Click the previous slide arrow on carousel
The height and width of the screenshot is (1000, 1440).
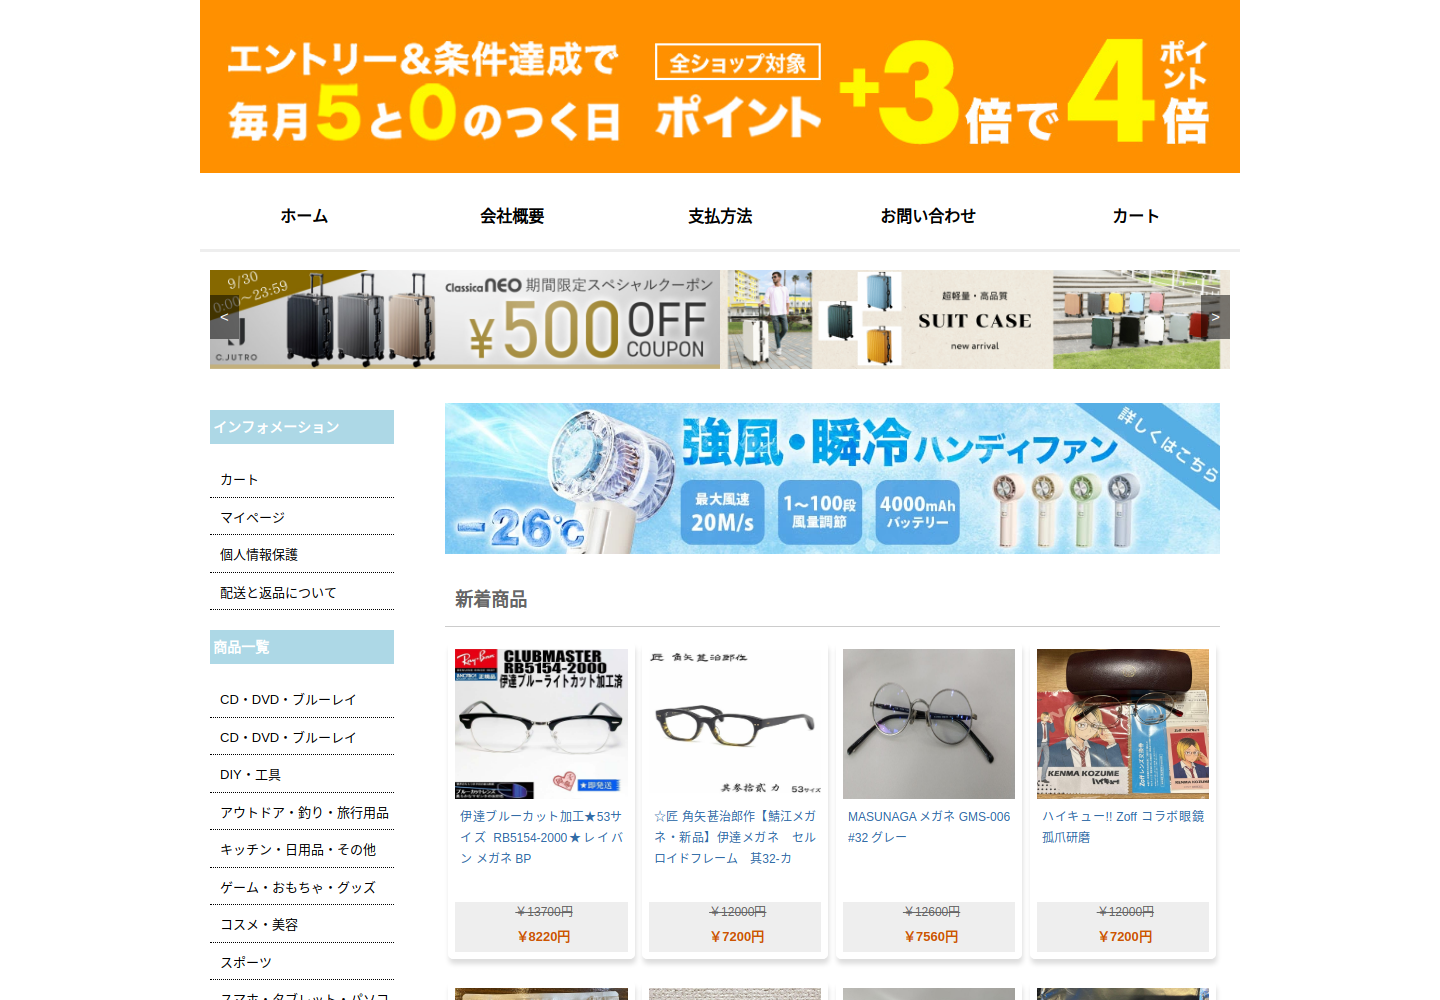[x=225, y=317]
